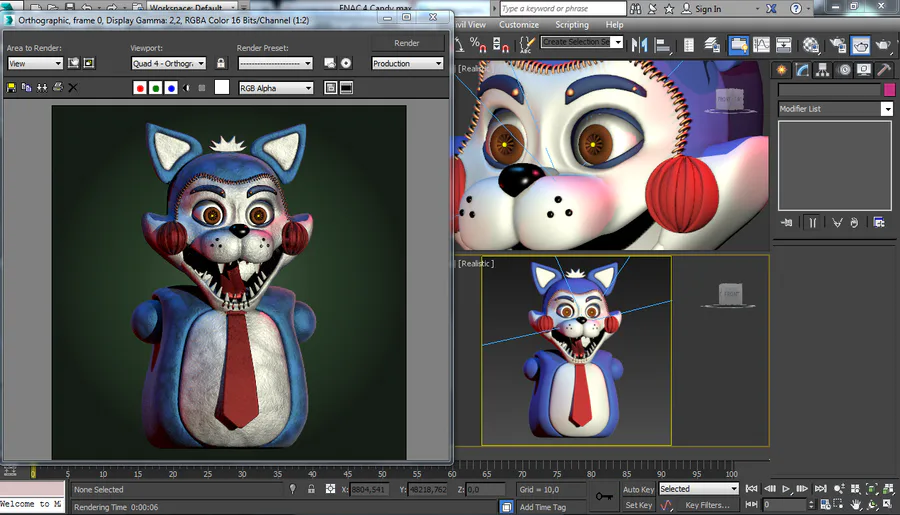Click the Pin Stack icon
The image size is (900, 515).
787,222
